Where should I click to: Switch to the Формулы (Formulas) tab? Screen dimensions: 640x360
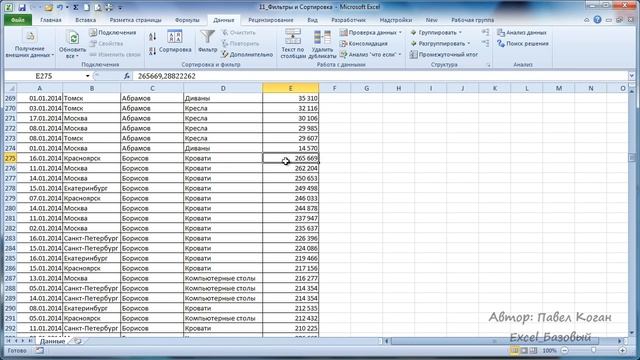(x=187, y=20)
